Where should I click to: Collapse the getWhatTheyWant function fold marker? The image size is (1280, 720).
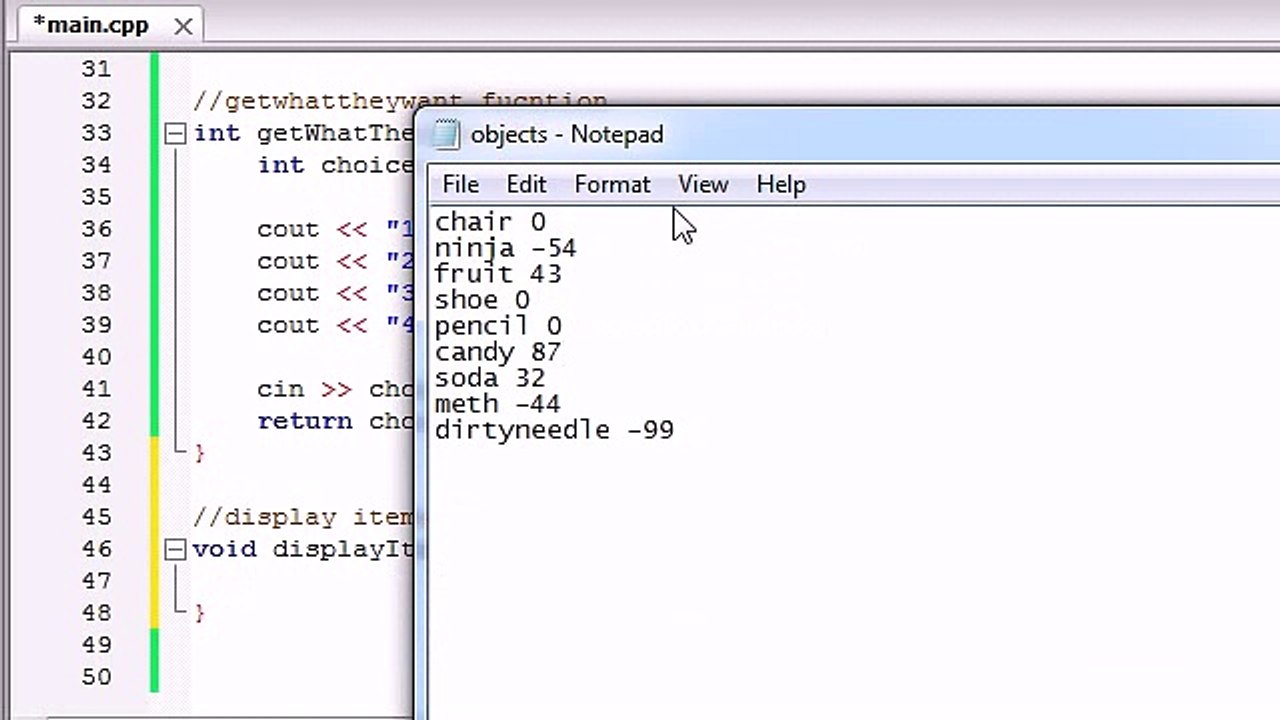[175, 133]
